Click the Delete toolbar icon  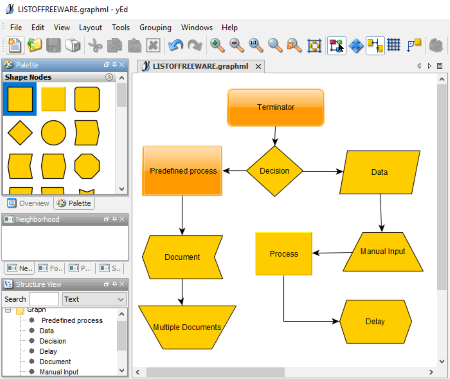[x=153, y=45]
